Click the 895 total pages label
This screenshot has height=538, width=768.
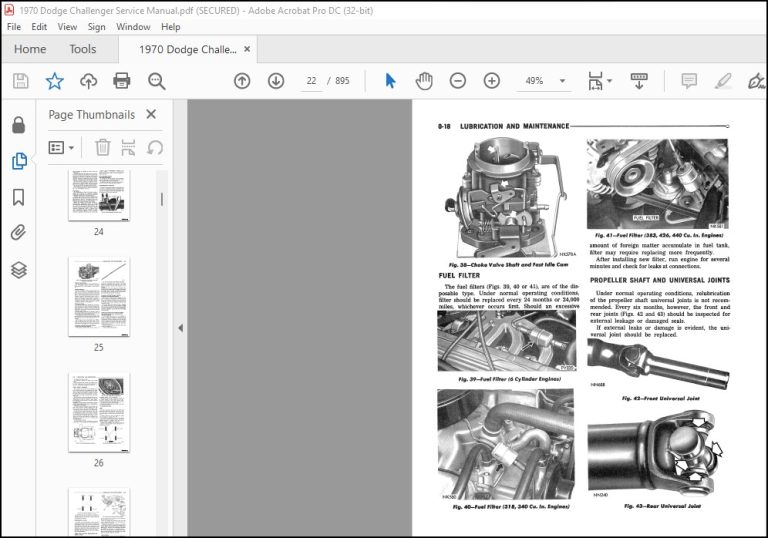[x=342, y=81]
